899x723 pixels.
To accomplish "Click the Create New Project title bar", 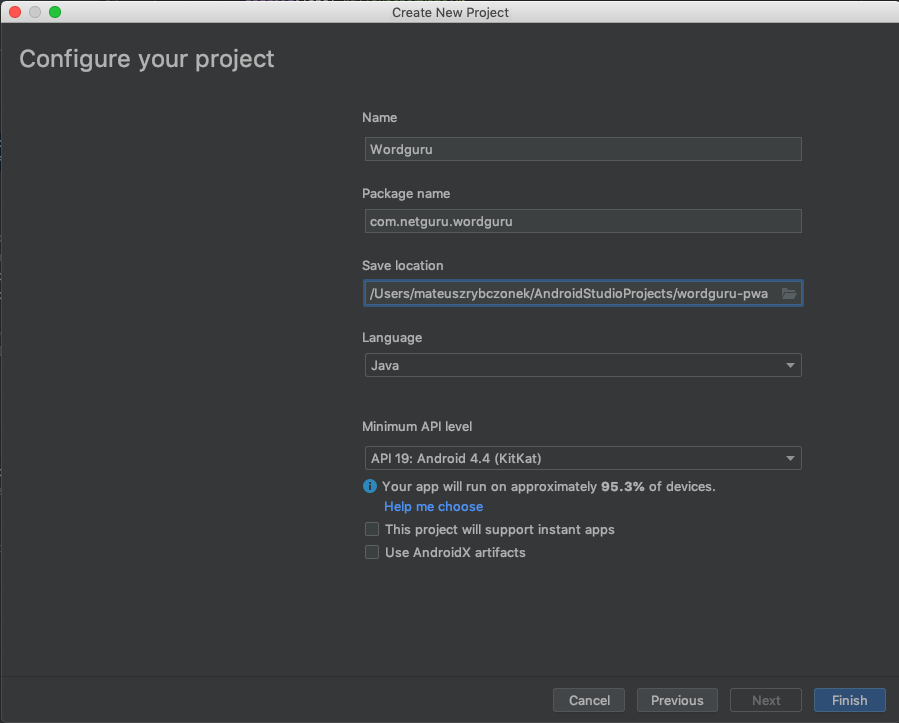I will pyautogui.click(x=450, y=12).
